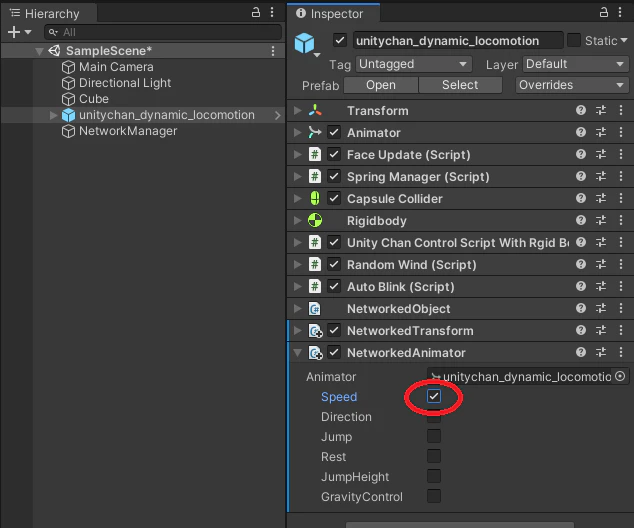Click the blue prefab cube icon in Inspector
The image size is (634, 528).
pyautogui.click(x=304, y=42)
